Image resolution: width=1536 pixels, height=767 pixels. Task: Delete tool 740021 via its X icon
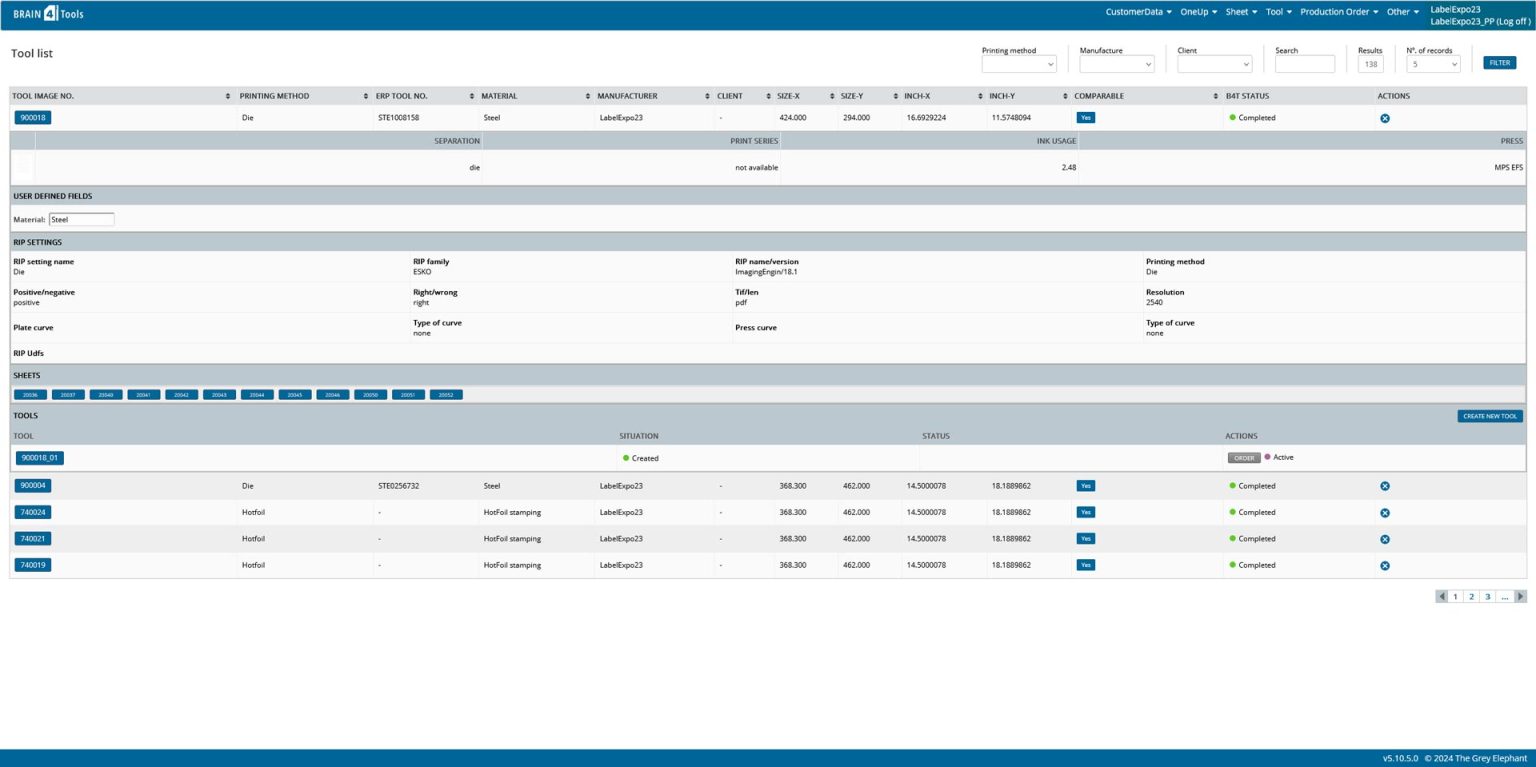pyautogui.click(x=1385, y=539)
